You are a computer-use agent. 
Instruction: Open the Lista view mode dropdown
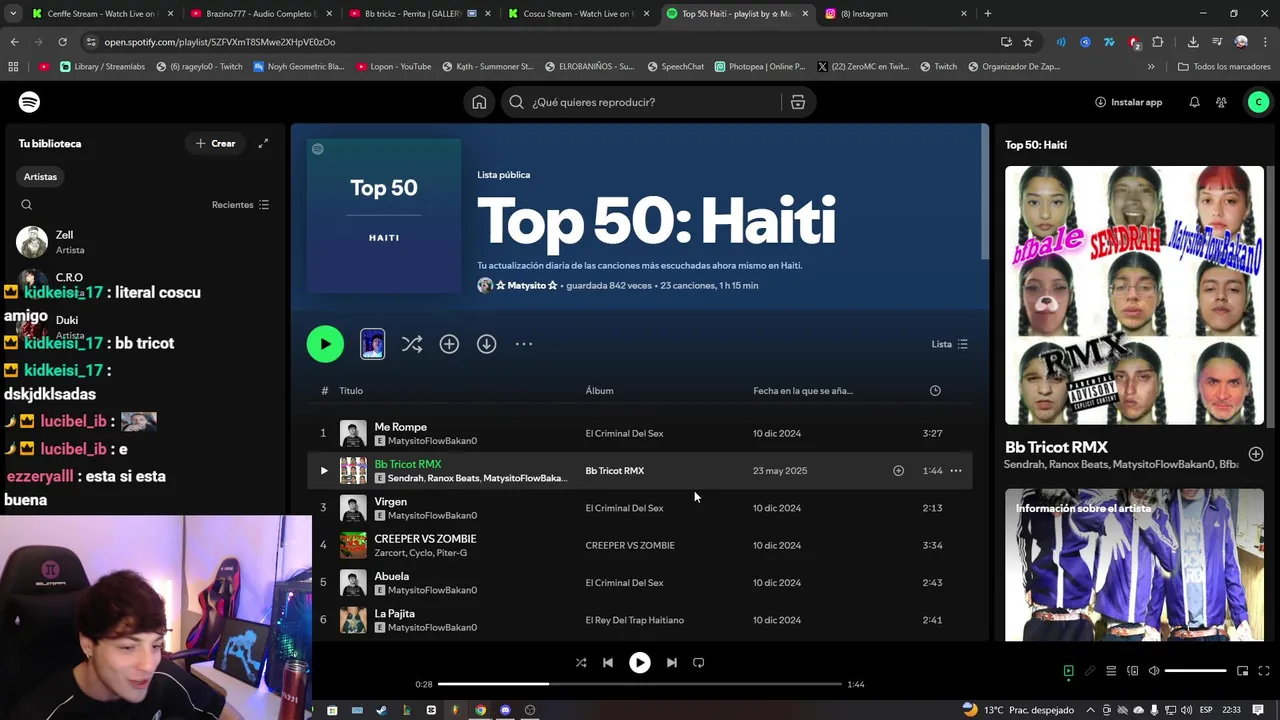[950, 344]
